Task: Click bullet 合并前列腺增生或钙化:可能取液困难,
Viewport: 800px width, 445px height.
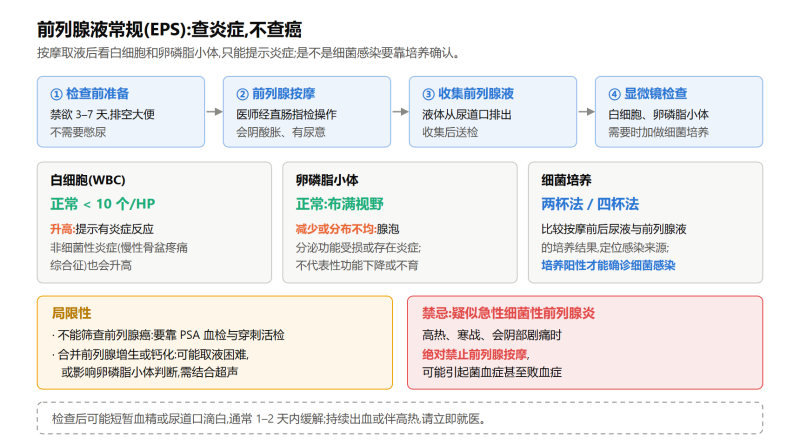Action: 150,354
